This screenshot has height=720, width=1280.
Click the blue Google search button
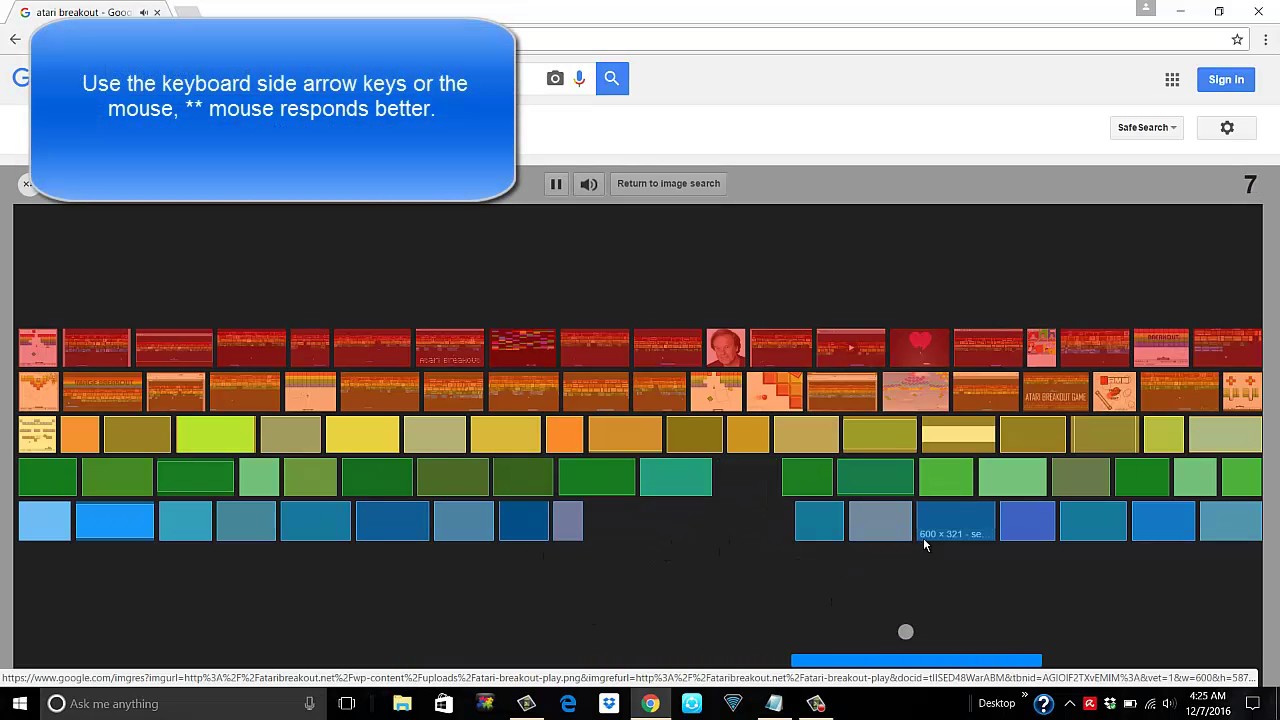point(612,78)
